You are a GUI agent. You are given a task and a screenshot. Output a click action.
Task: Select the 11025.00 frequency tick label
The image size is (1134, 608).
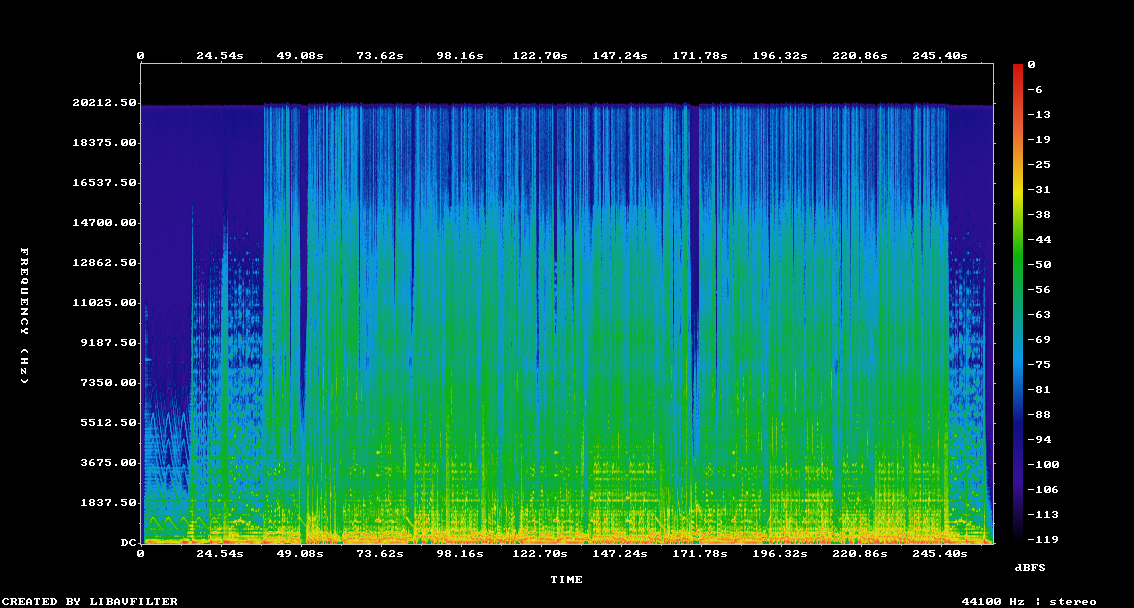104,302
